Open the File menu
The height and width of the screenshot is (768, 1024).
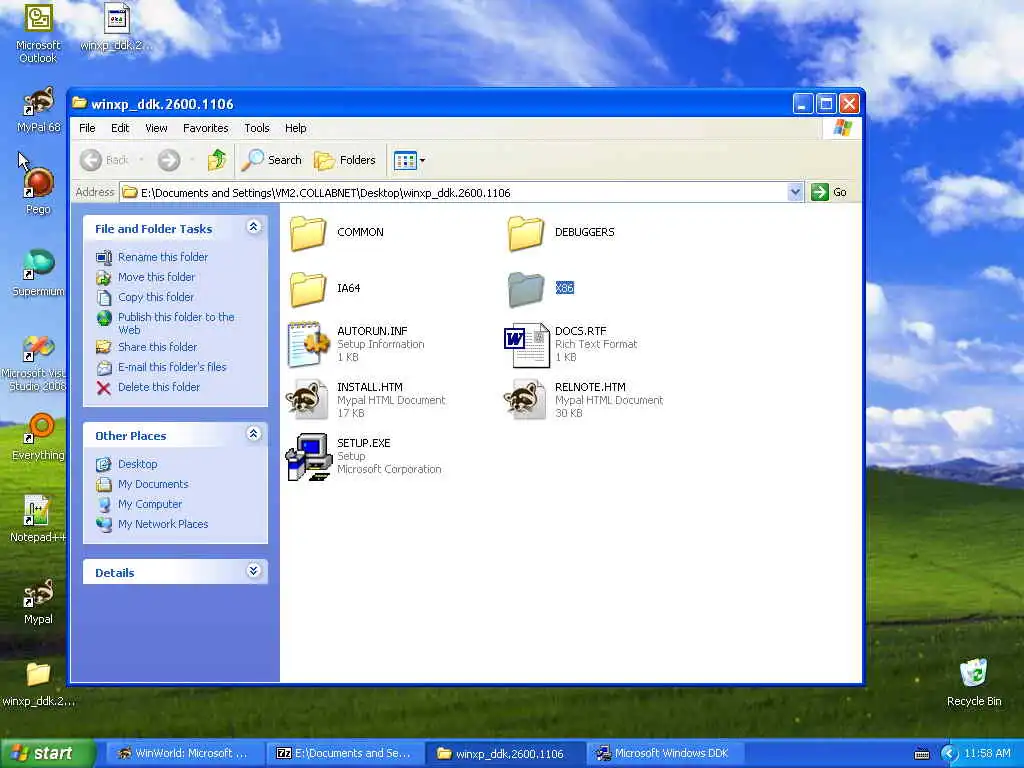pos(87,128)
